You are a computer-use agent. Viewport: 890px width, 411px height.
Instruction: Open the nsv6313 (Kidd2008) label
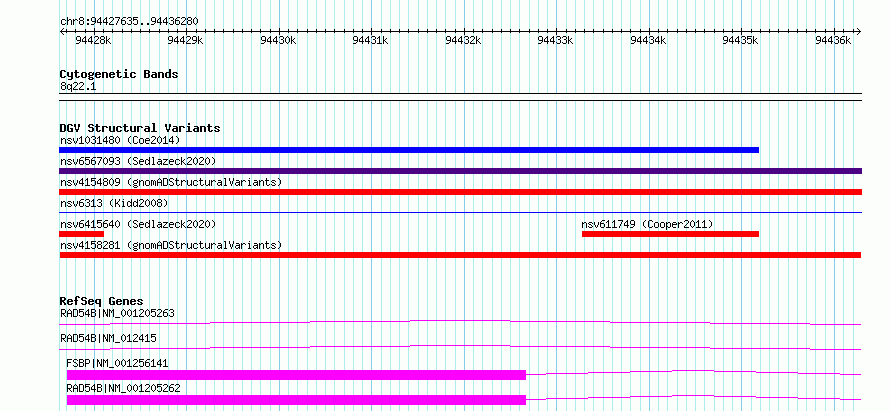(x=114, y=203)
